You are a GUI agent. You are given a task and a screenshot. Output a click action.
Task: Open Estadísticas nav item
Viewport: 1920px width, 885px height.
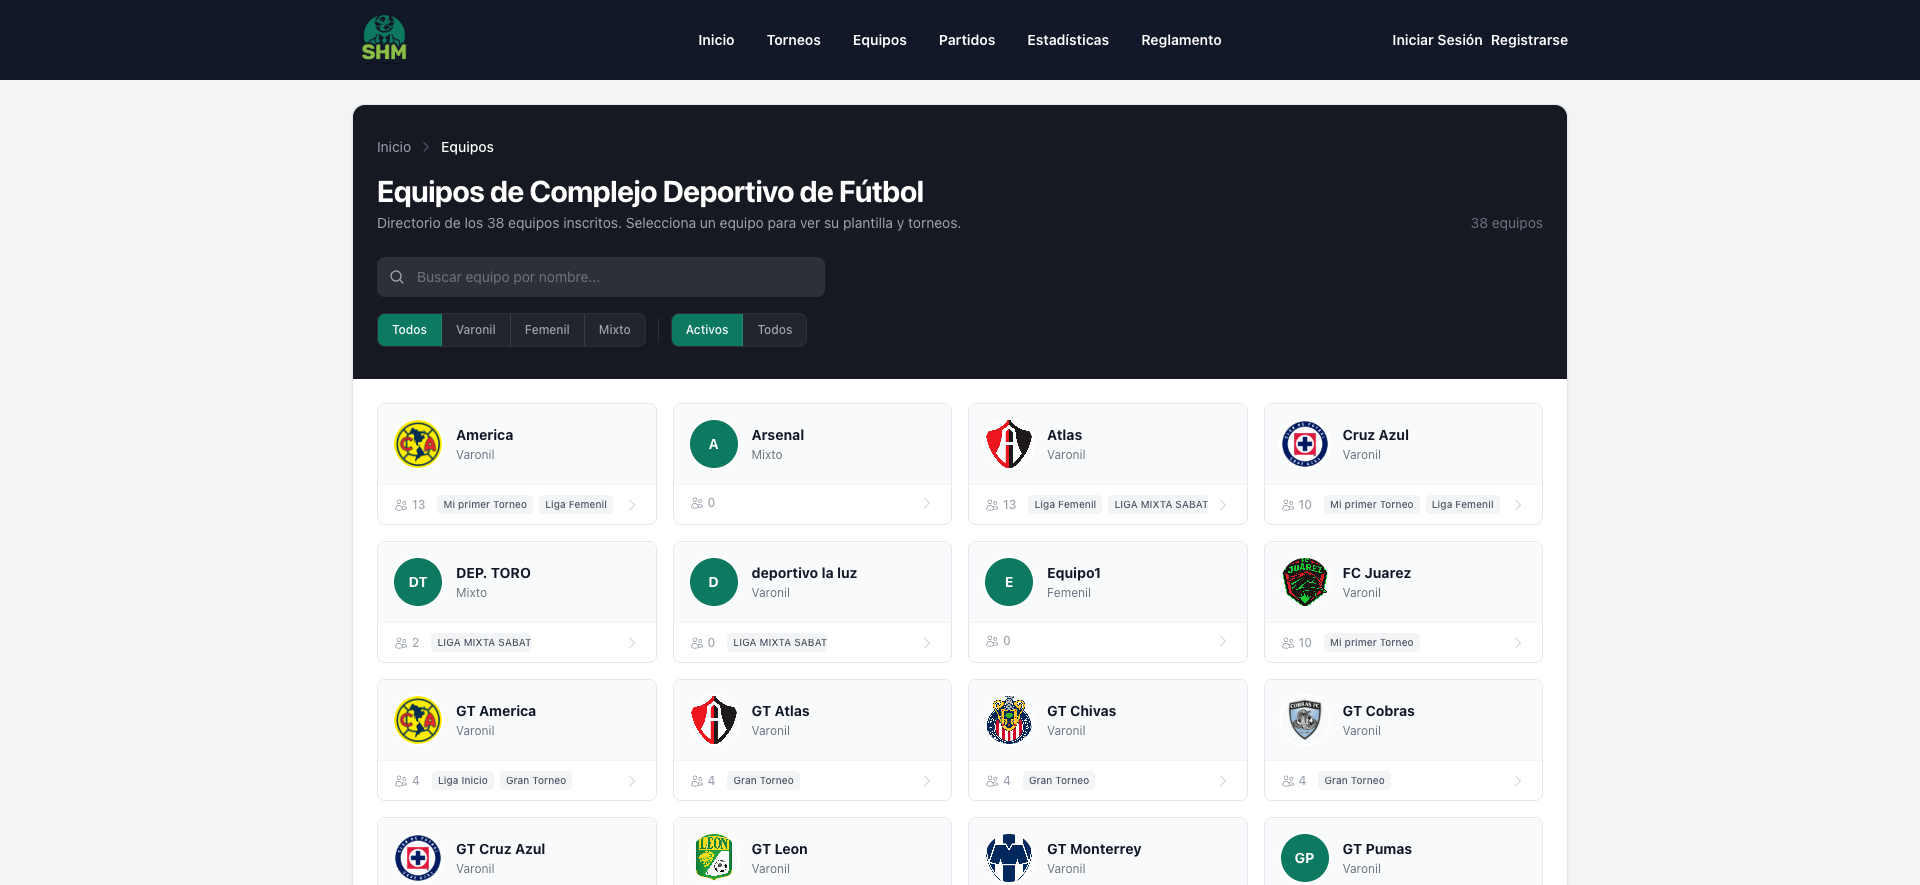tap(1068, 40)
